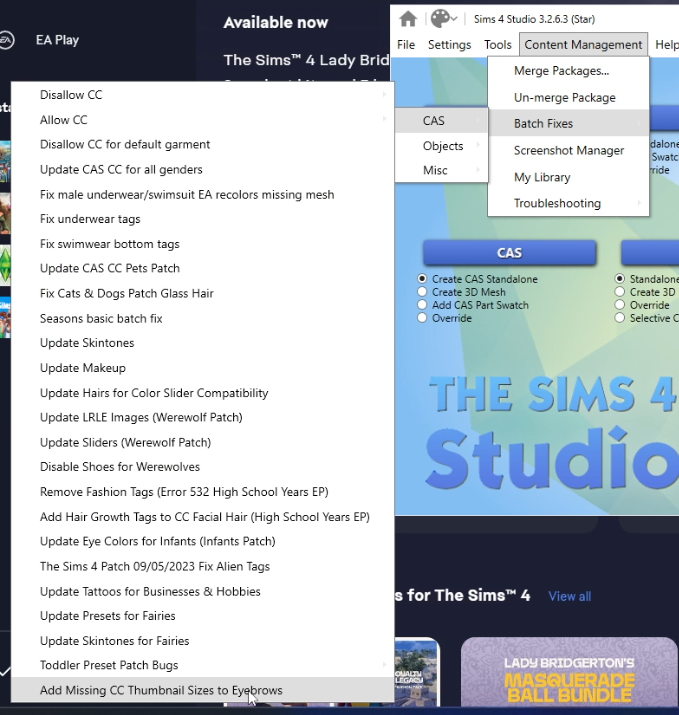Click the blue CAS button

click(509, 253)
